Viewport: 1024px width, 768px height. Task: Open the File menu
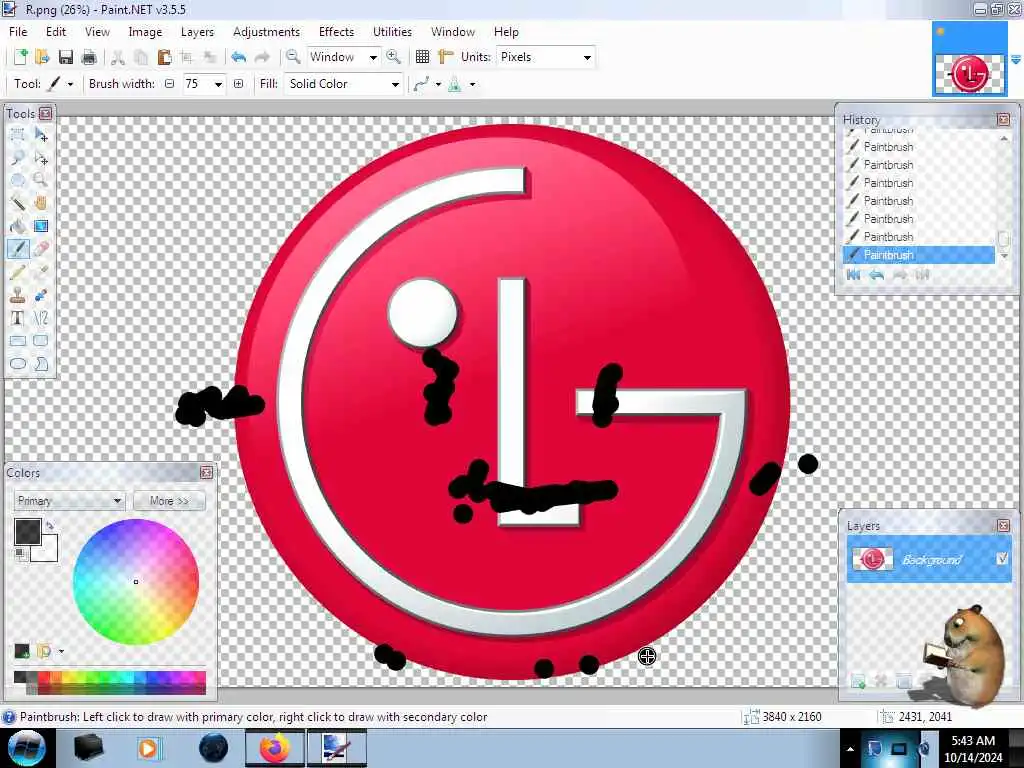[x=18, y=31]
